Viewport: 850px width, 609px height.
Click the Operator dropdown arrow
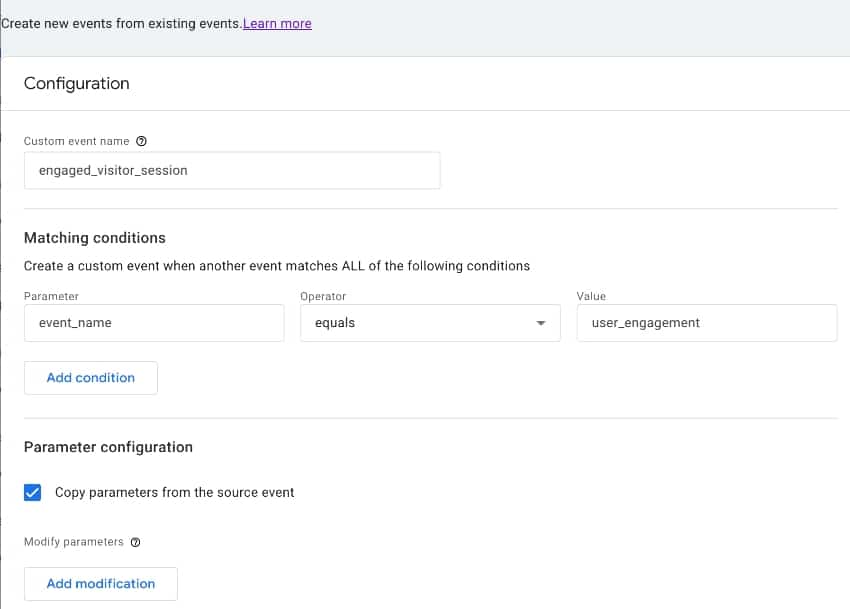point(541,323)
